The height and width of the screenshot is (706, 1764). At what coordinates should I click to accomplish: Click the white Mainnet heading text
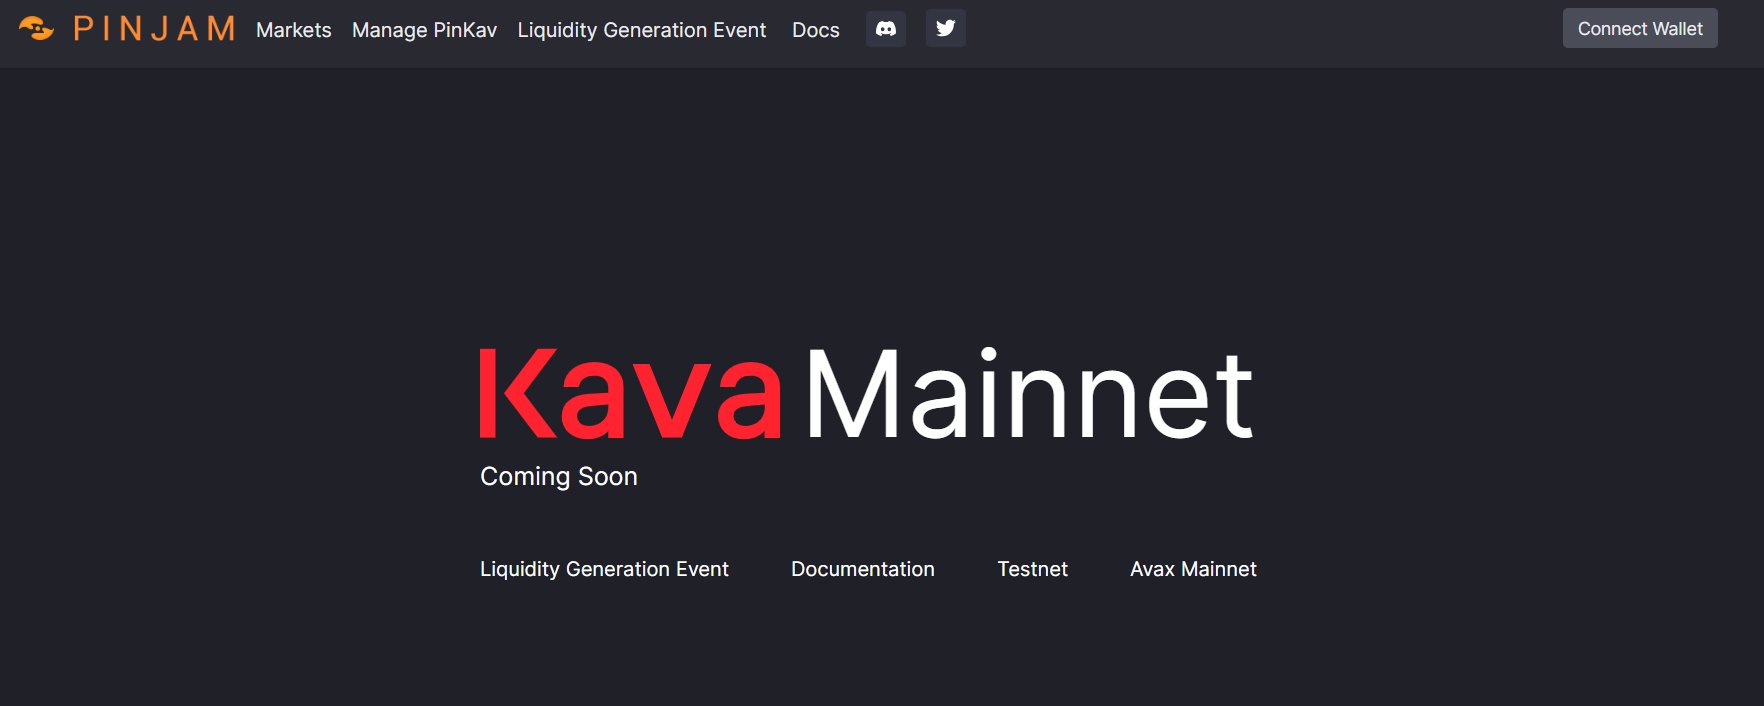[1029, 393]
